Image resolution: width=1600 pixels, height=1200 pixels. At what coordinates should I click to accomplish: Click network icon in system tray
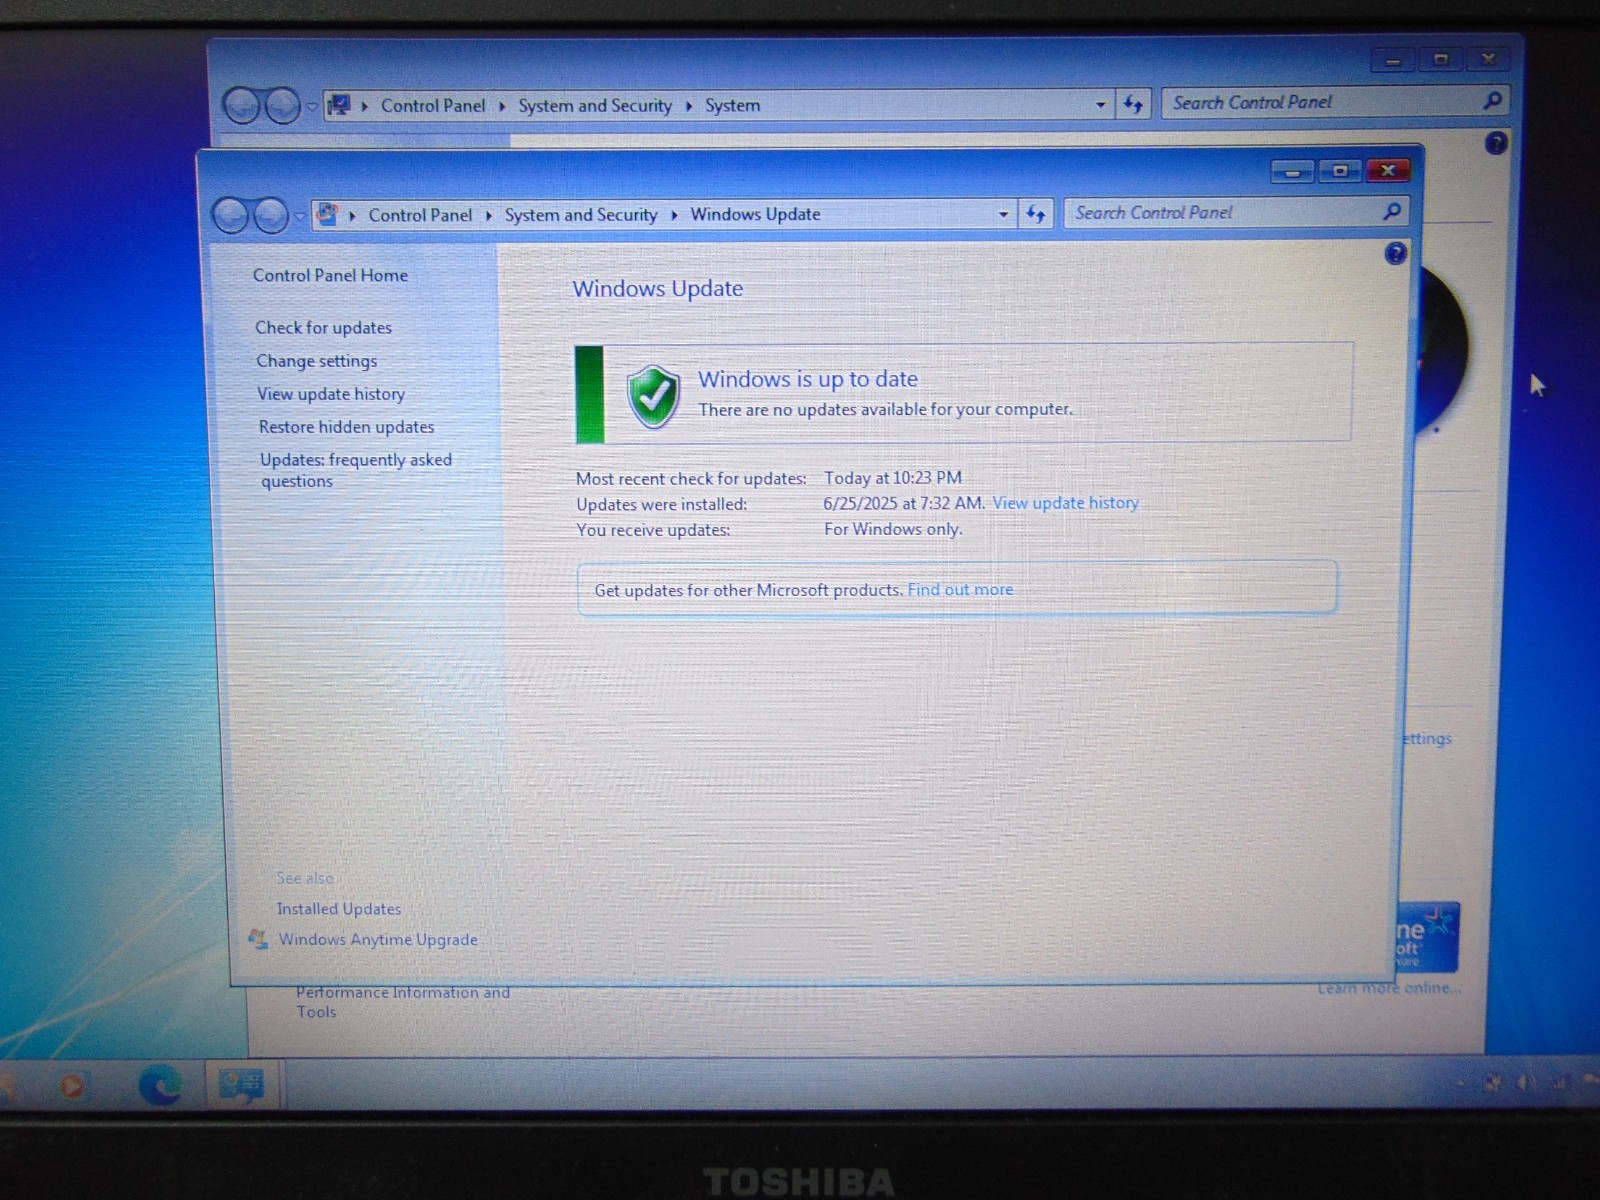[1560, 1082]
